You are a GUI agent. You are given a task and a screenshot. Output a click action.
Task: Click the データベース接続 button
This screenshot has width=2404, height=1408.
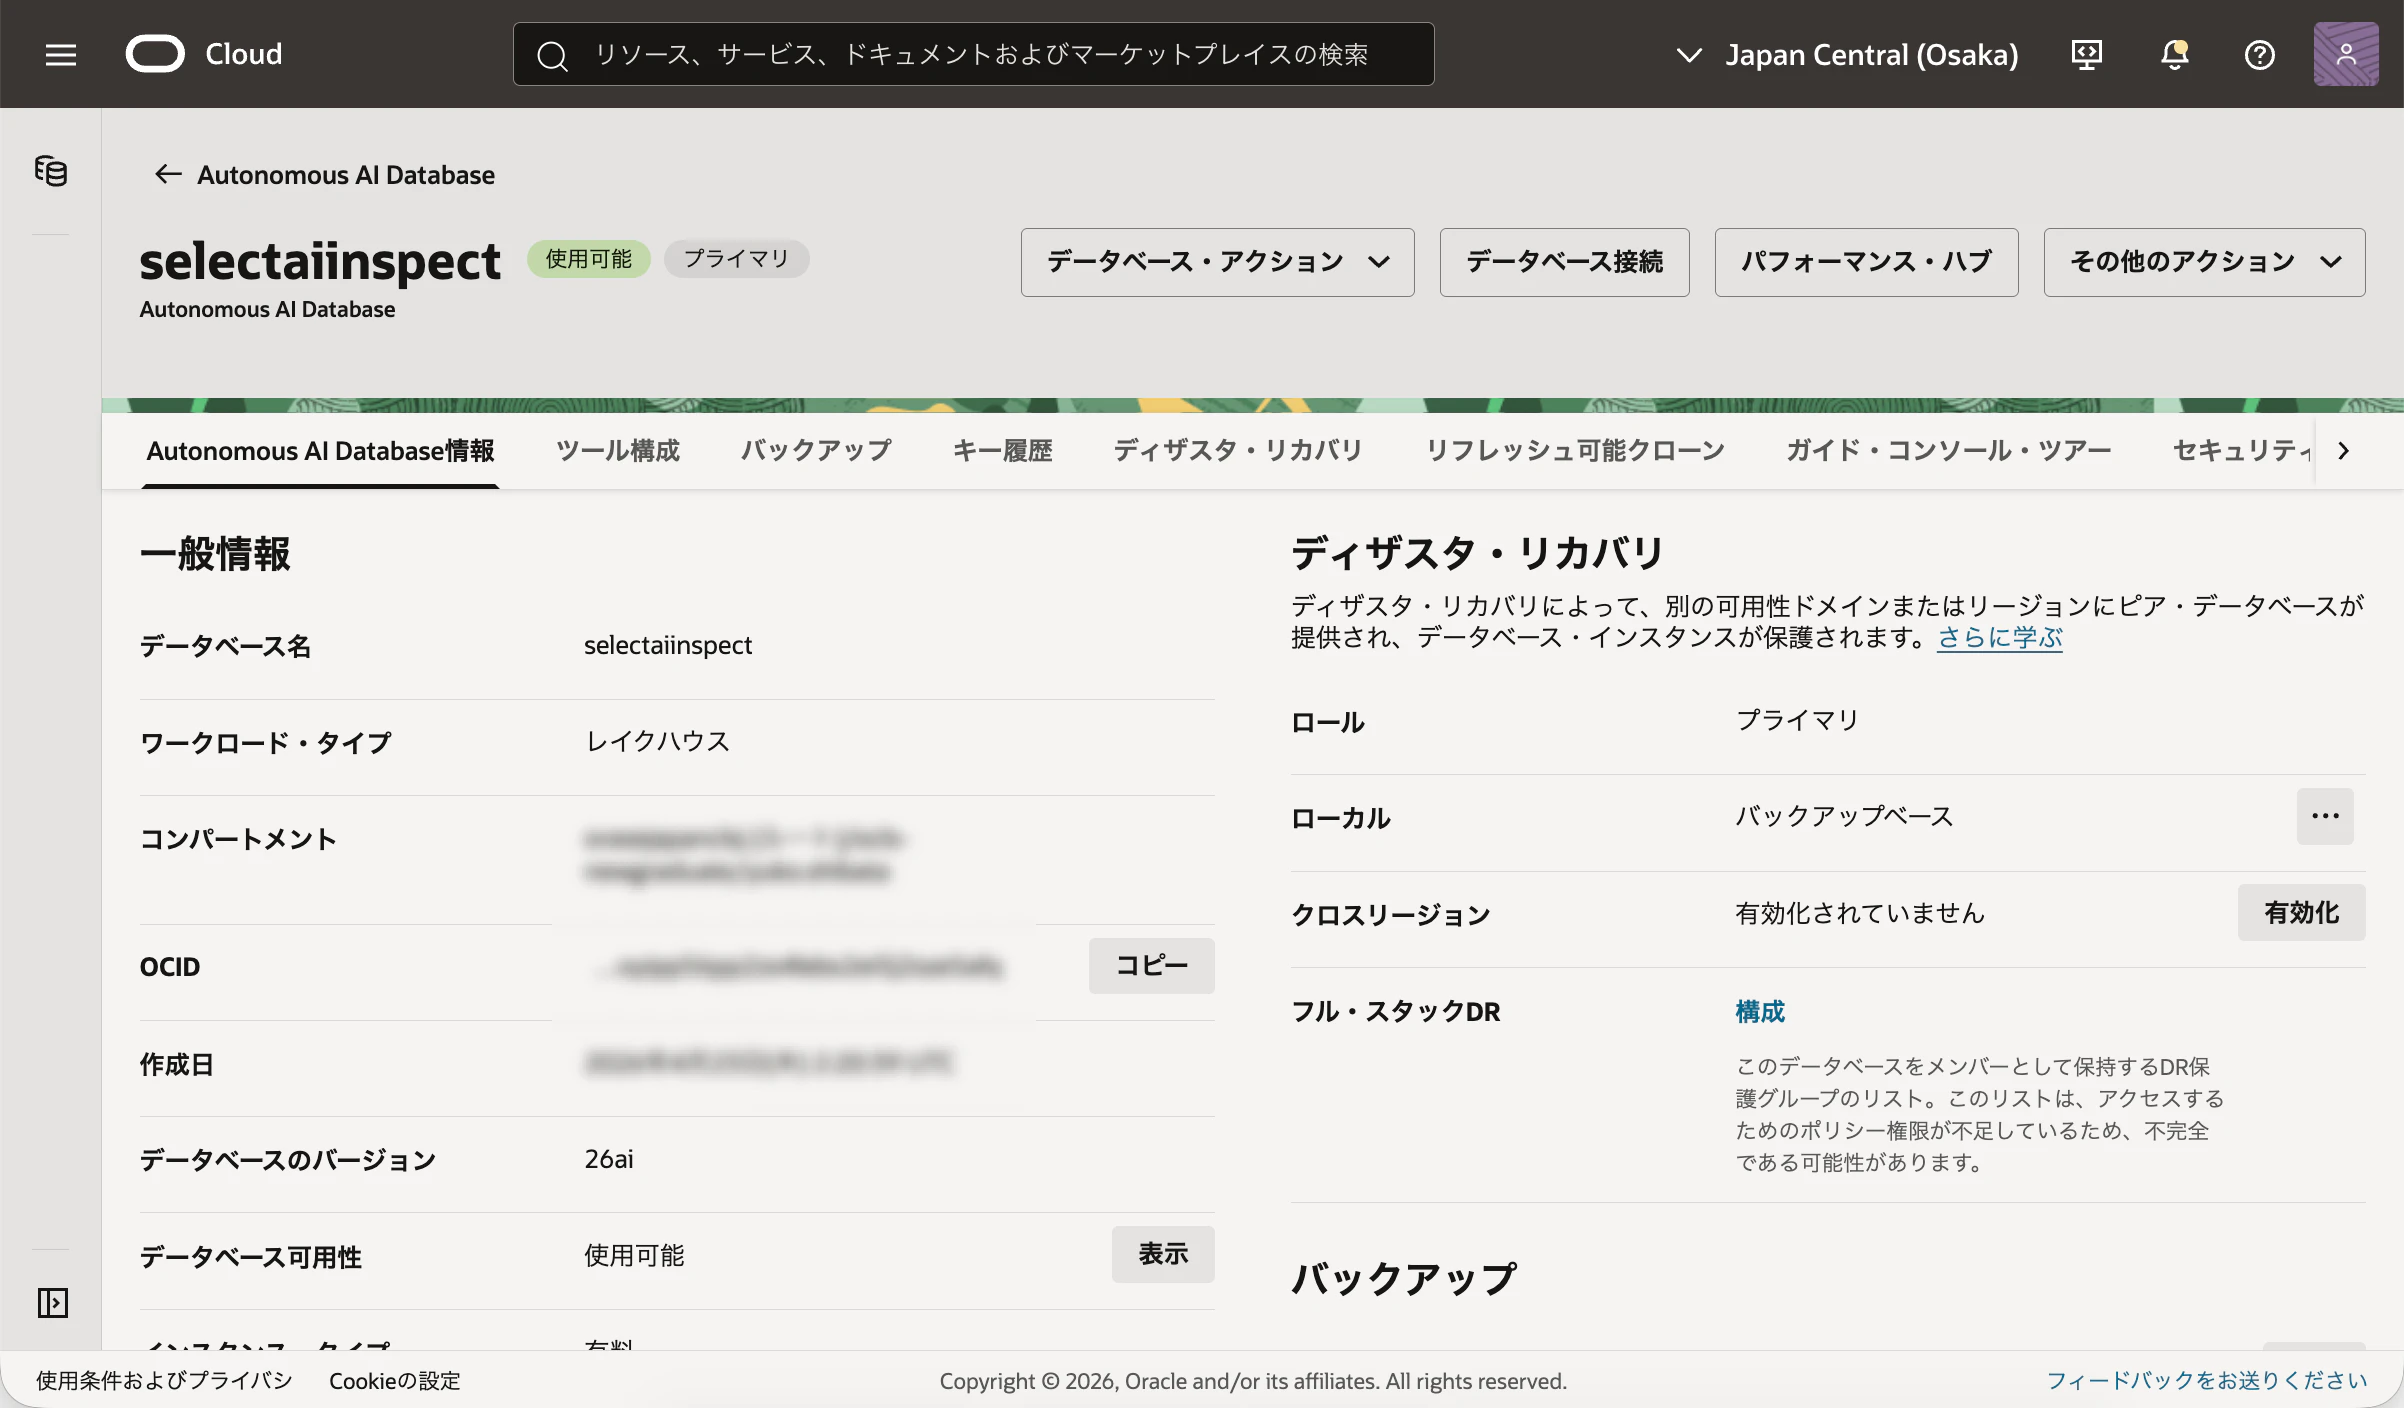1564,262
